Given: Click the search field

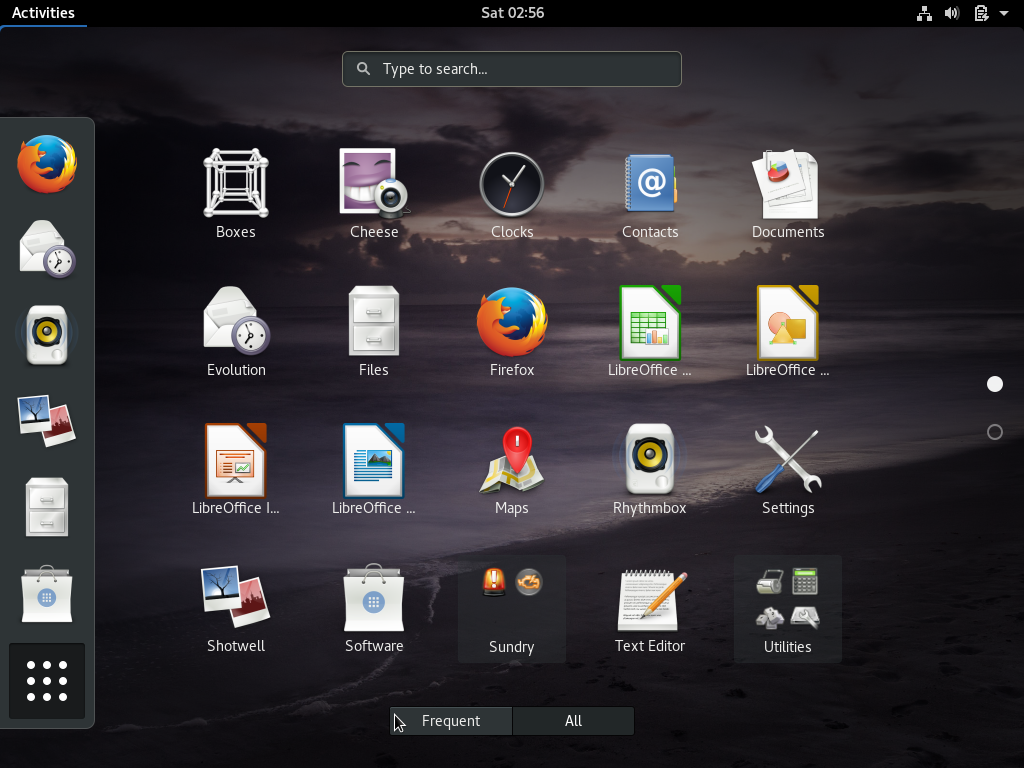Looking at the screenshot, I should coord(512,69).
